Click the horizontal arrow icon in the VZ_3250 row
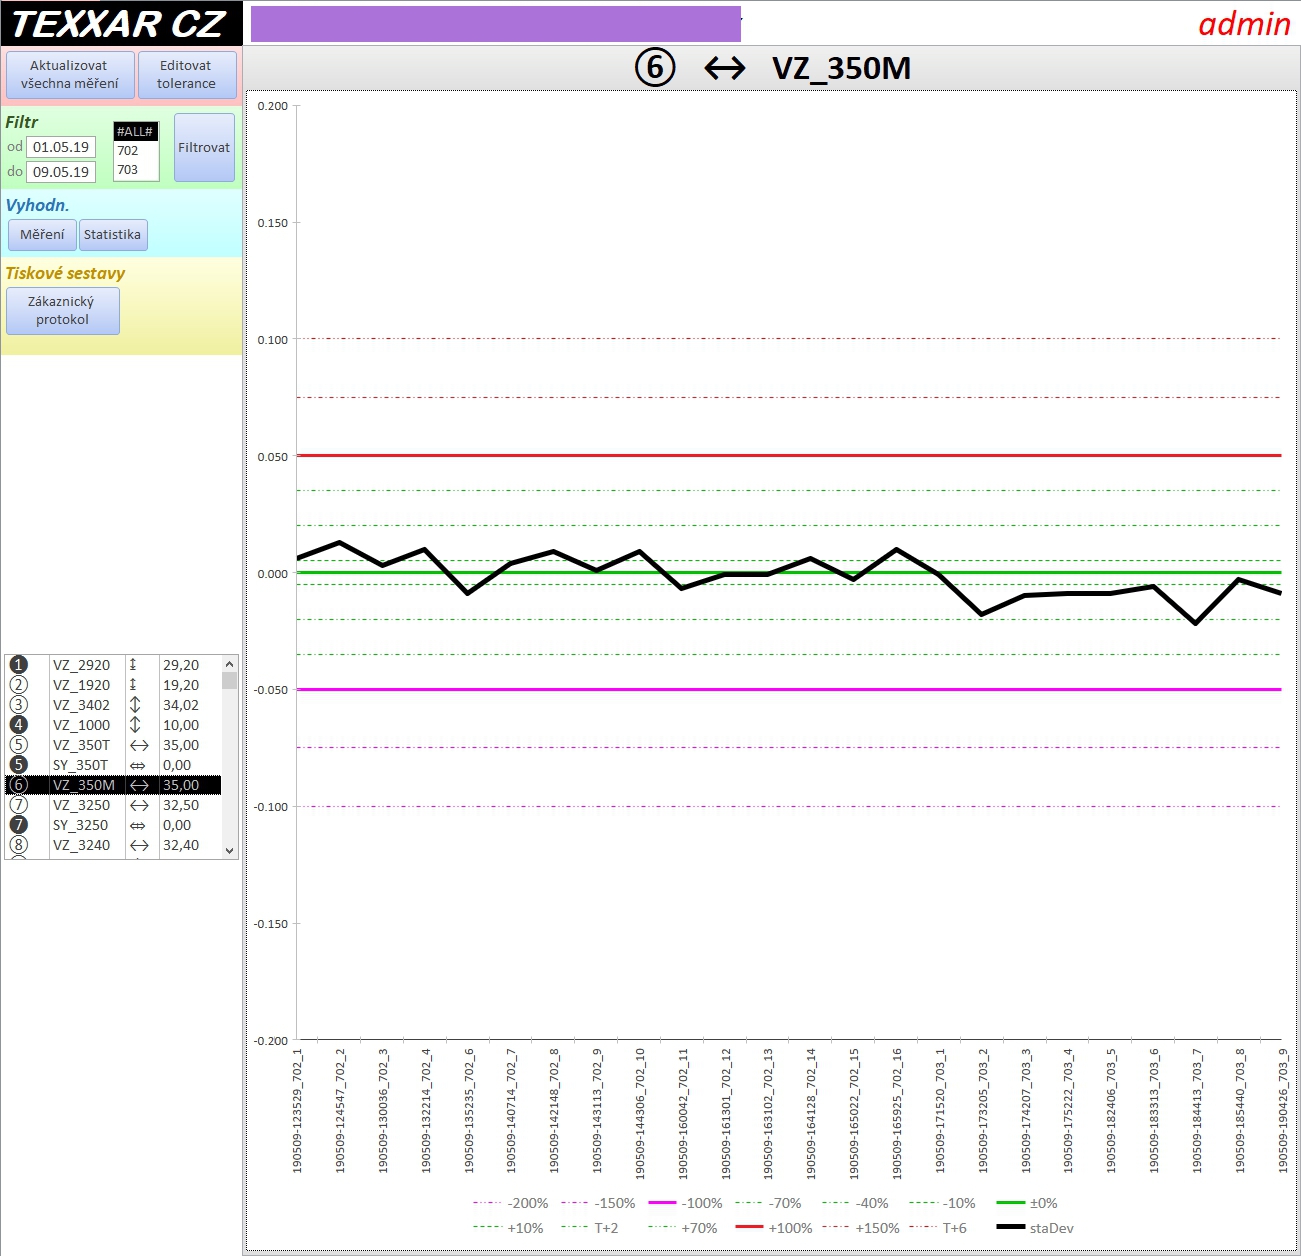 pyautogui.click(x=139, y=805)
